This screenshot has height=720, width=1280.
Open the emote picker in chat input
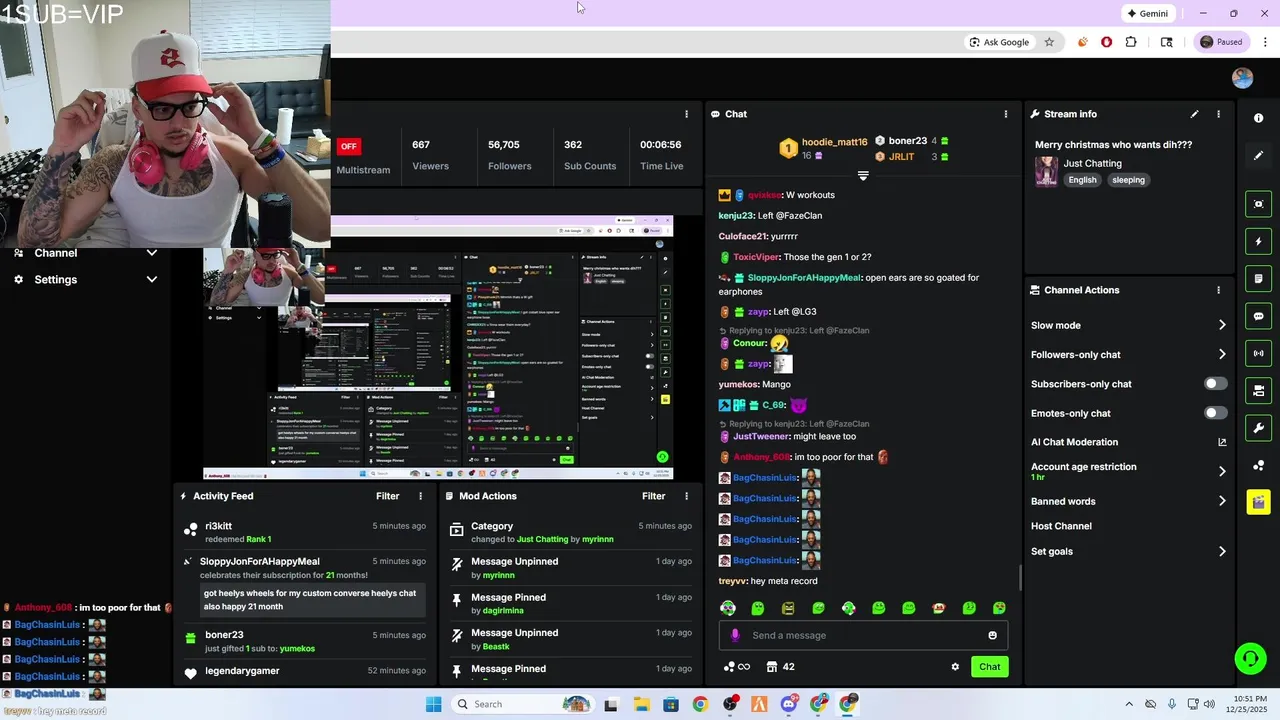click(x=992, y=635)
